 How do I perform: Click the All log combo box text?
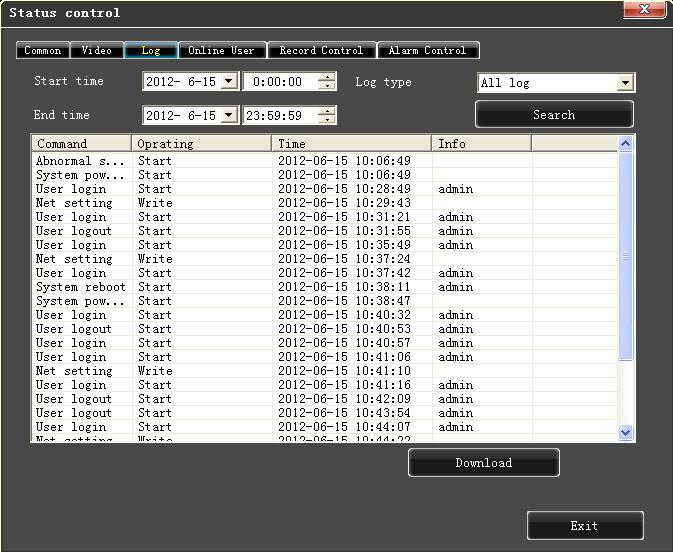point(505,83)
